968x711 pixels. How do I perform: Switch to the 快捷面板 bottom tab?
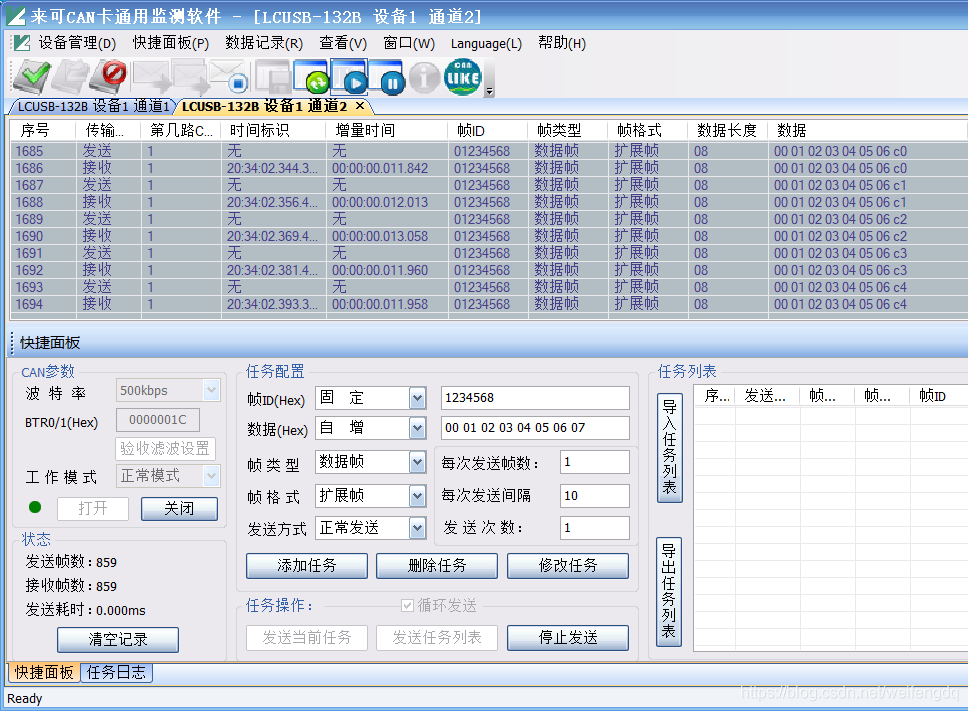[x=44, y=672]
